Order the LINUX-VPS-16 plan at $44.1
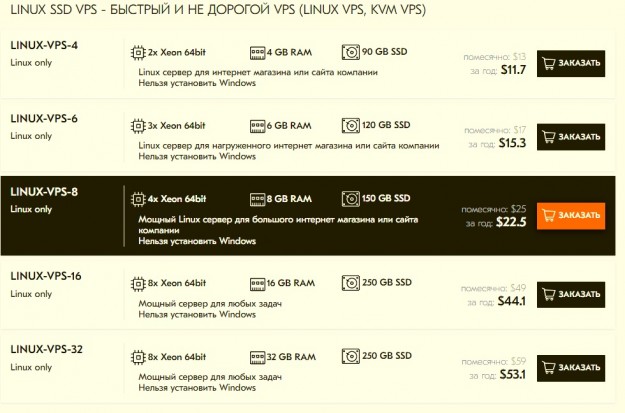Viewport: 625px width, 413px height. (570, 294)
